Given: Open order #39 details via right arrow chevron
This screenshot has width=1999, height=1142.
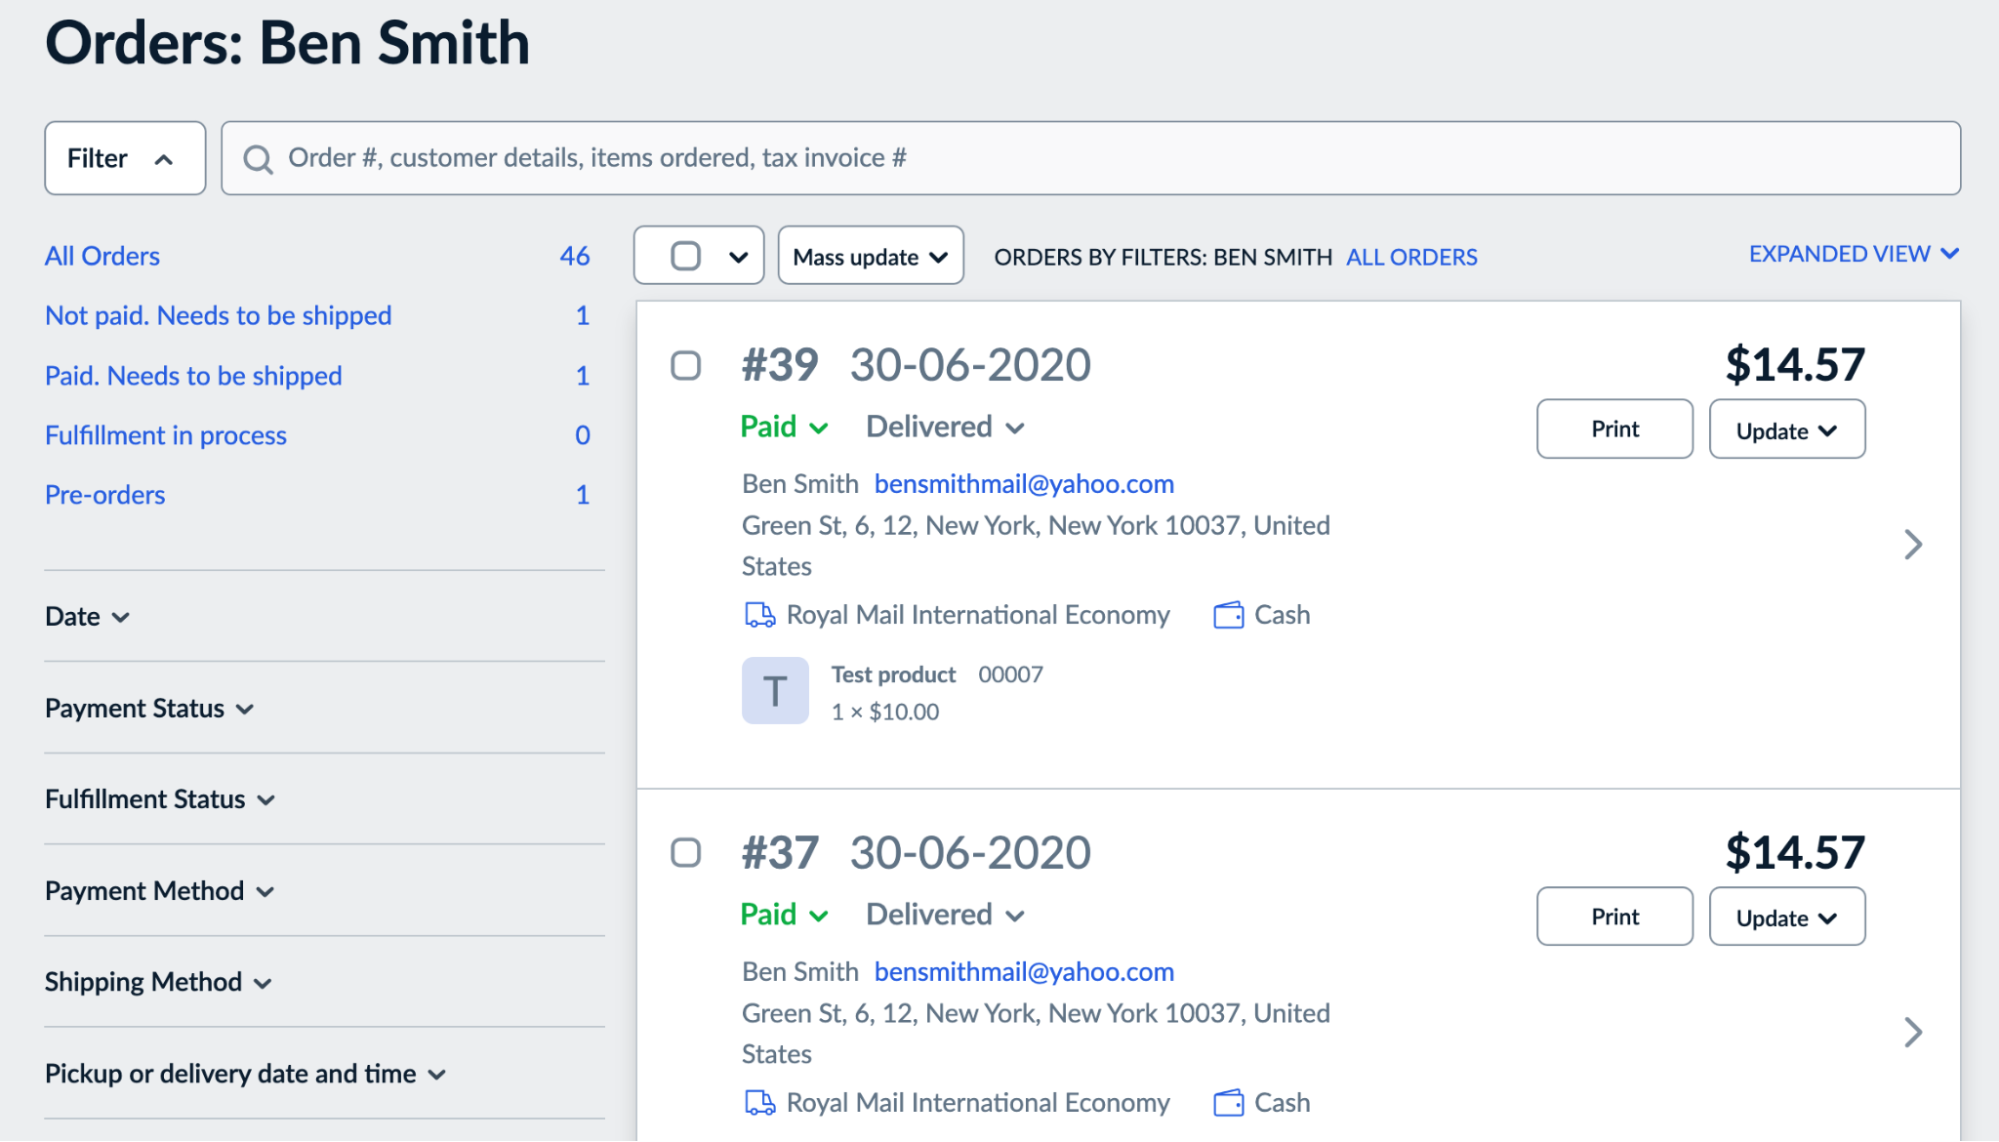Looking at the screenshot, I should pos(1915,545).
